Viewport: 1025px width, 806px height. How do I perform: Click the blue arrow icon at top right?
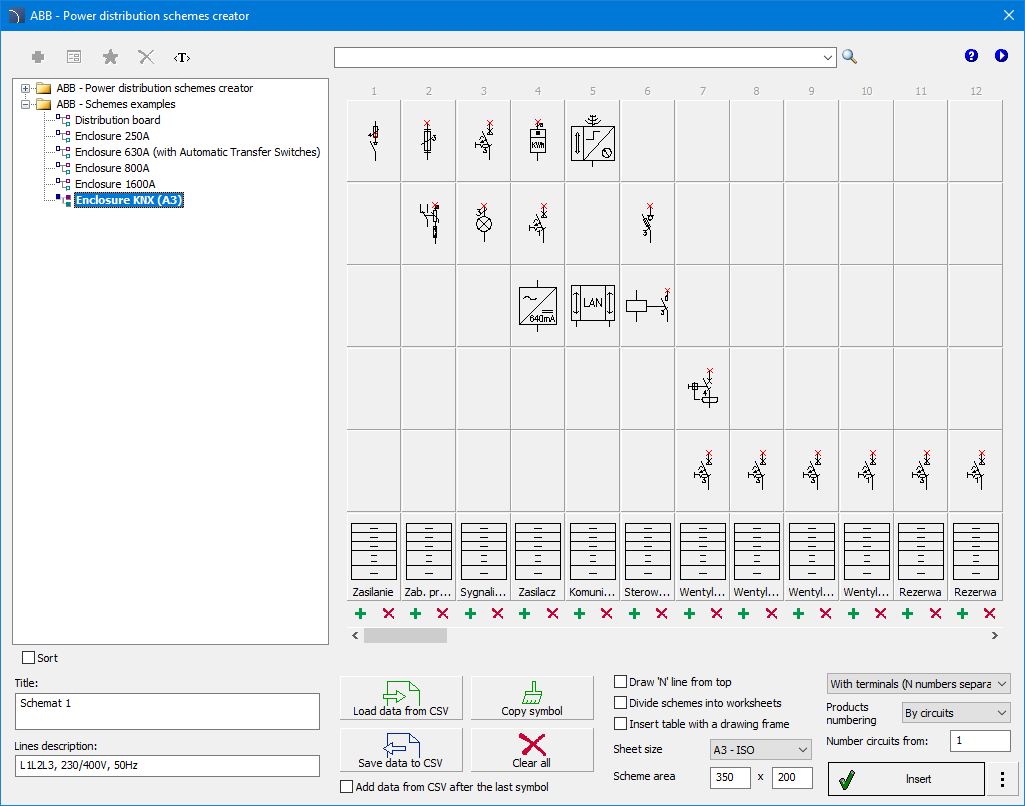1001,56
